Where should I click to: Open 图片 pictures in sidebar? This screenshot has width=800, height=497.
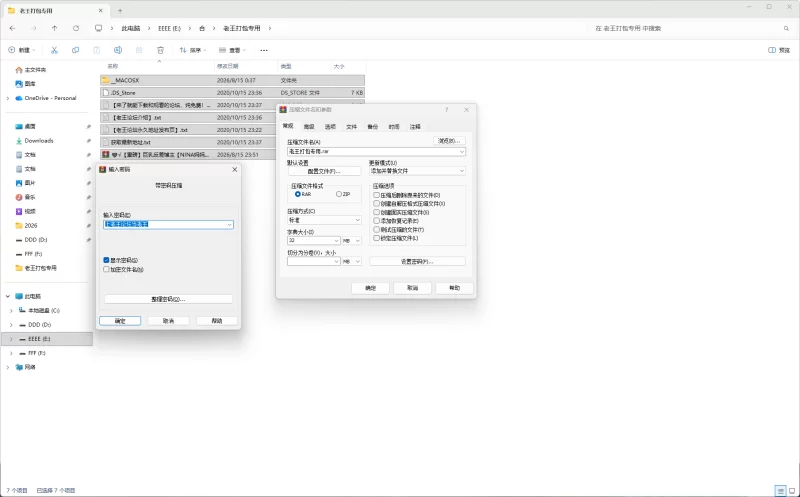point(26,183)
